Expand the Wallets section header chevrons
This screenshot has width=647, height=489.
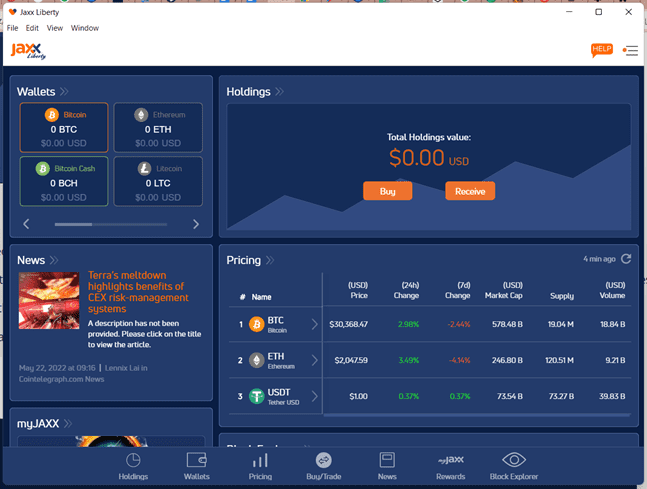click(64, 91)
